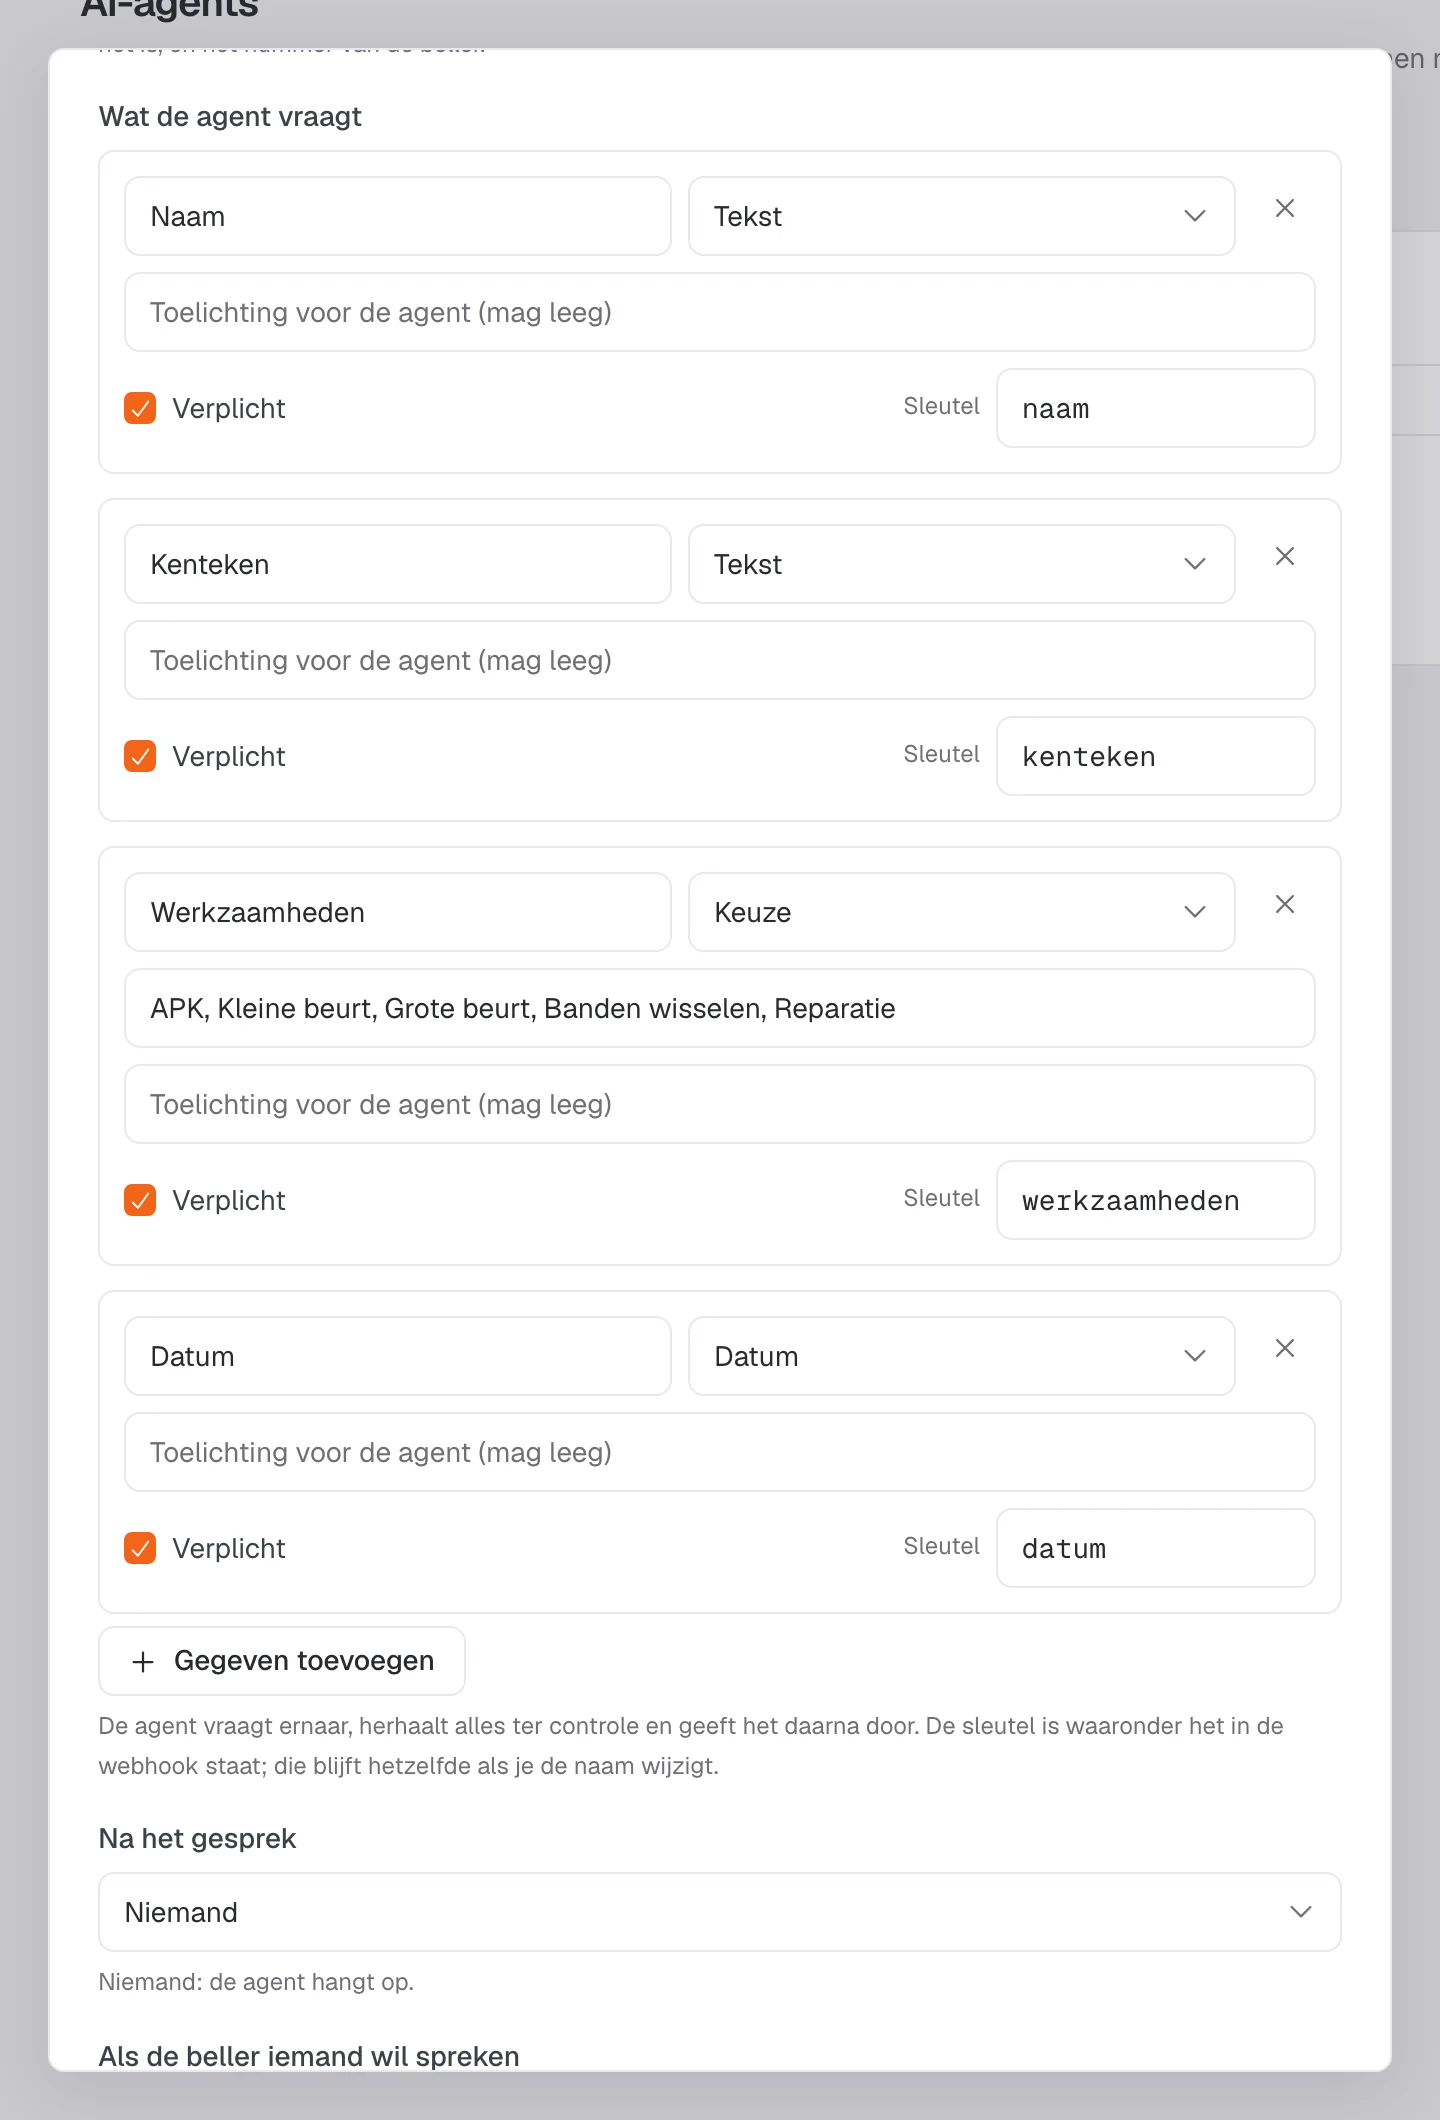Expand the Datum type dropdown

pos(961,1356)
